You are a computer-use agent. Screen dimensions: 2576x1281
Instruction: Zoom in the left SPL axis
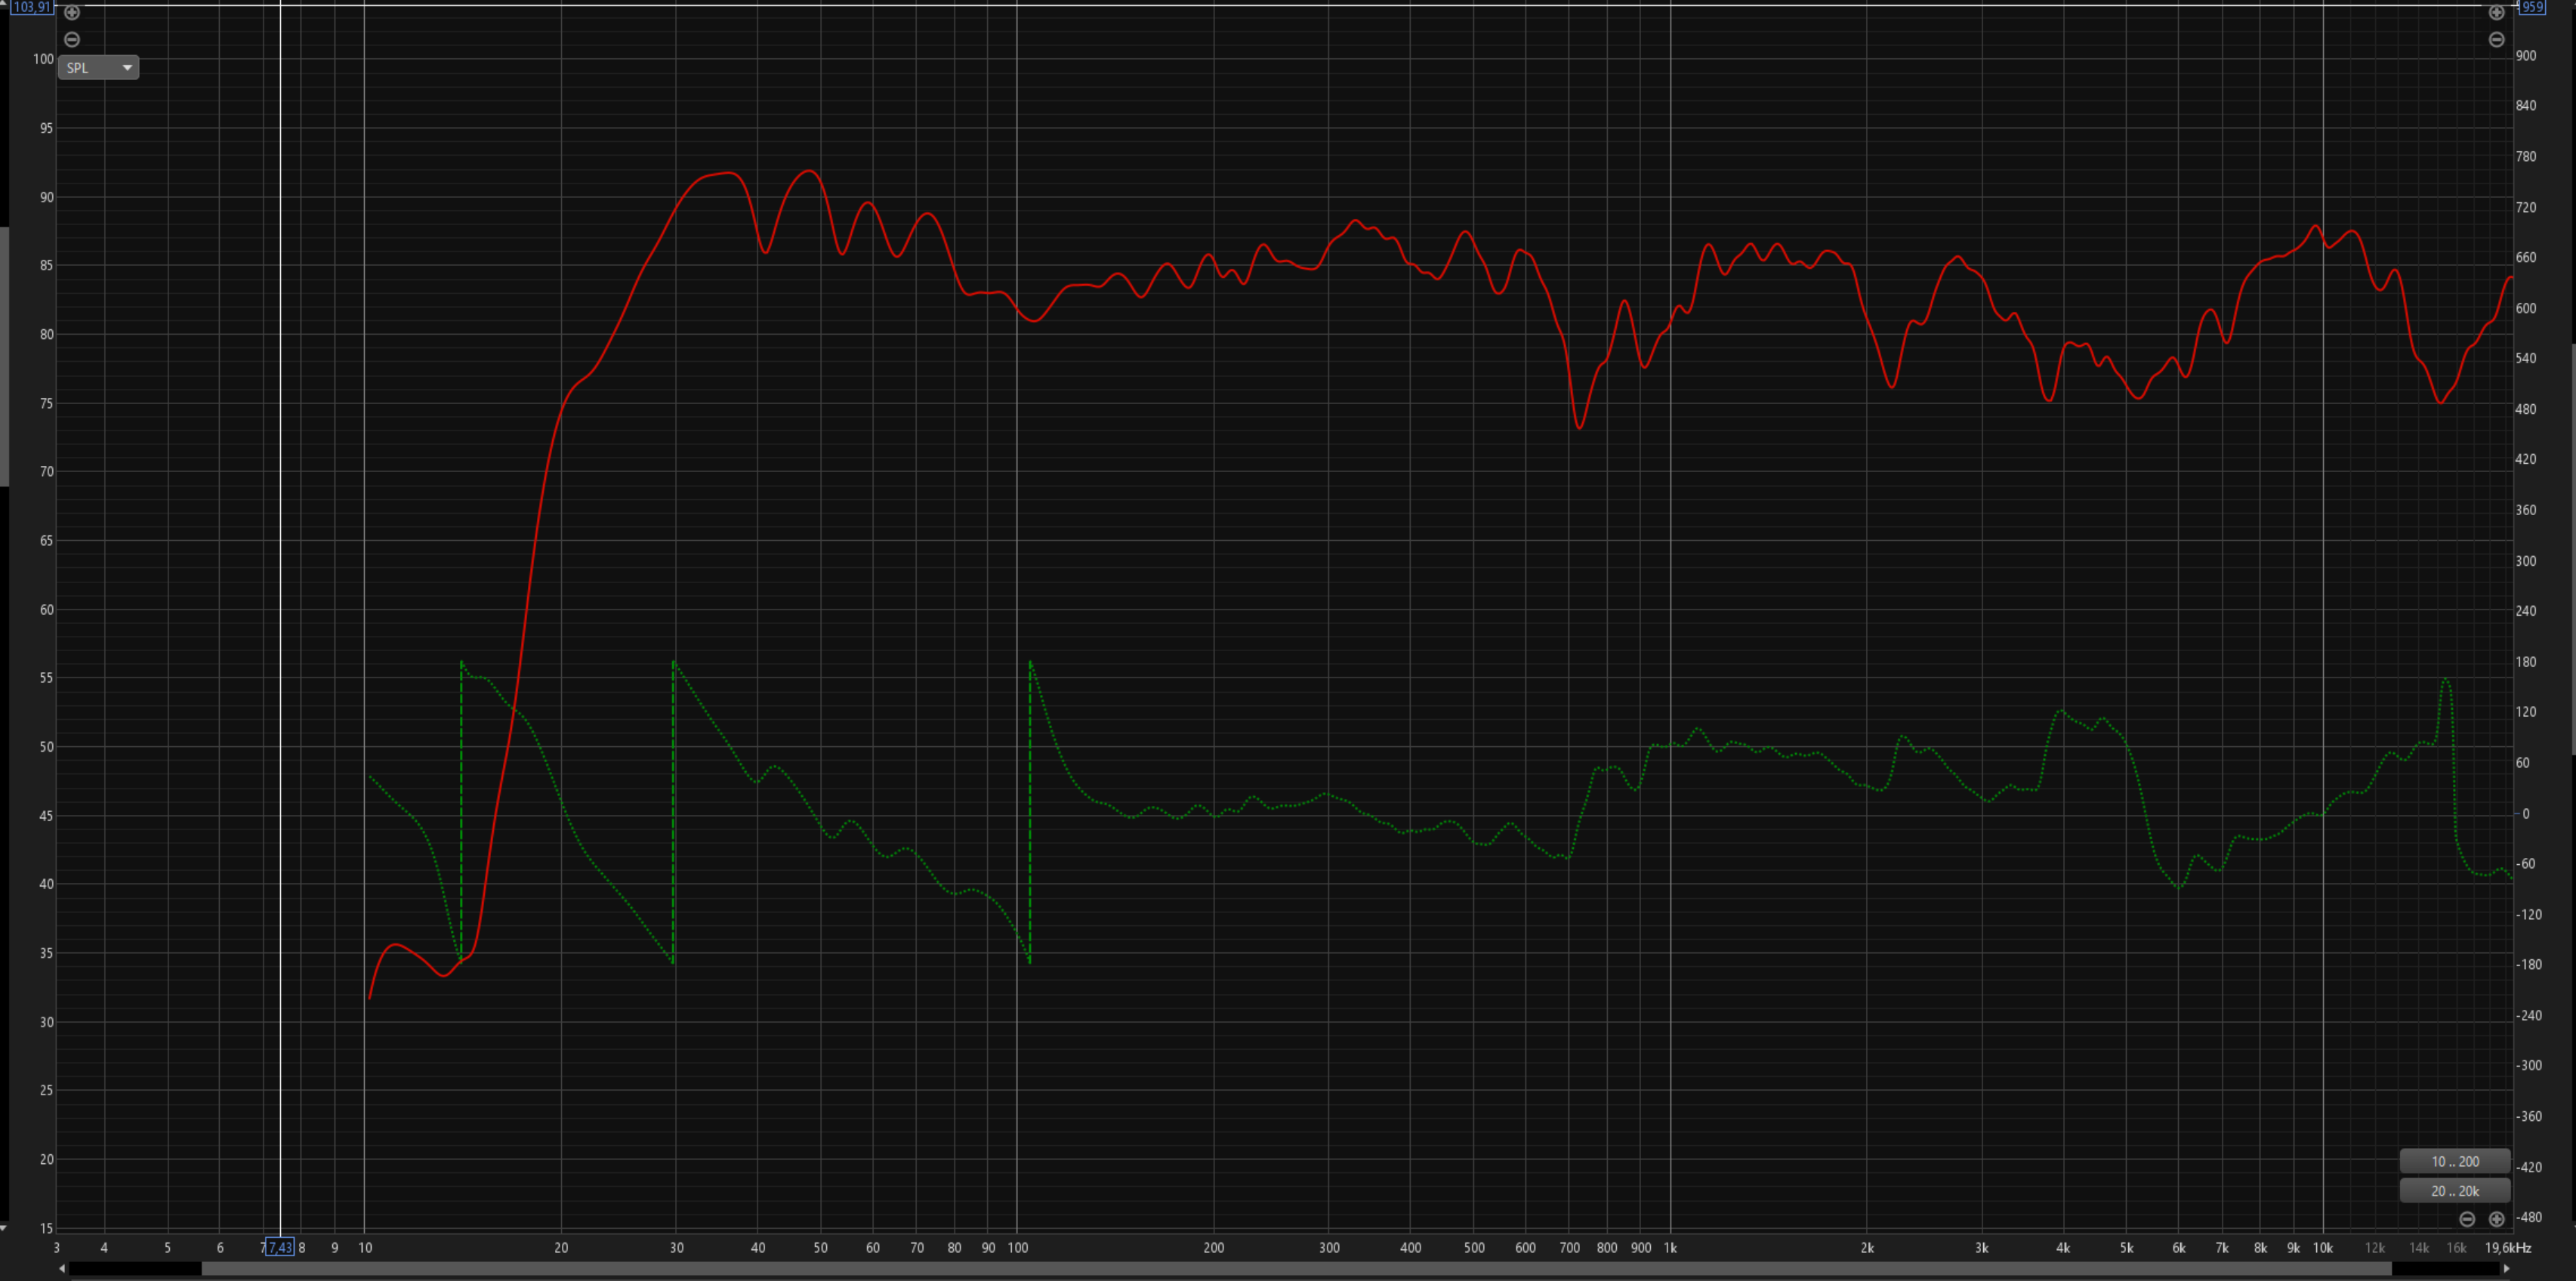click(x=72, y=13)
